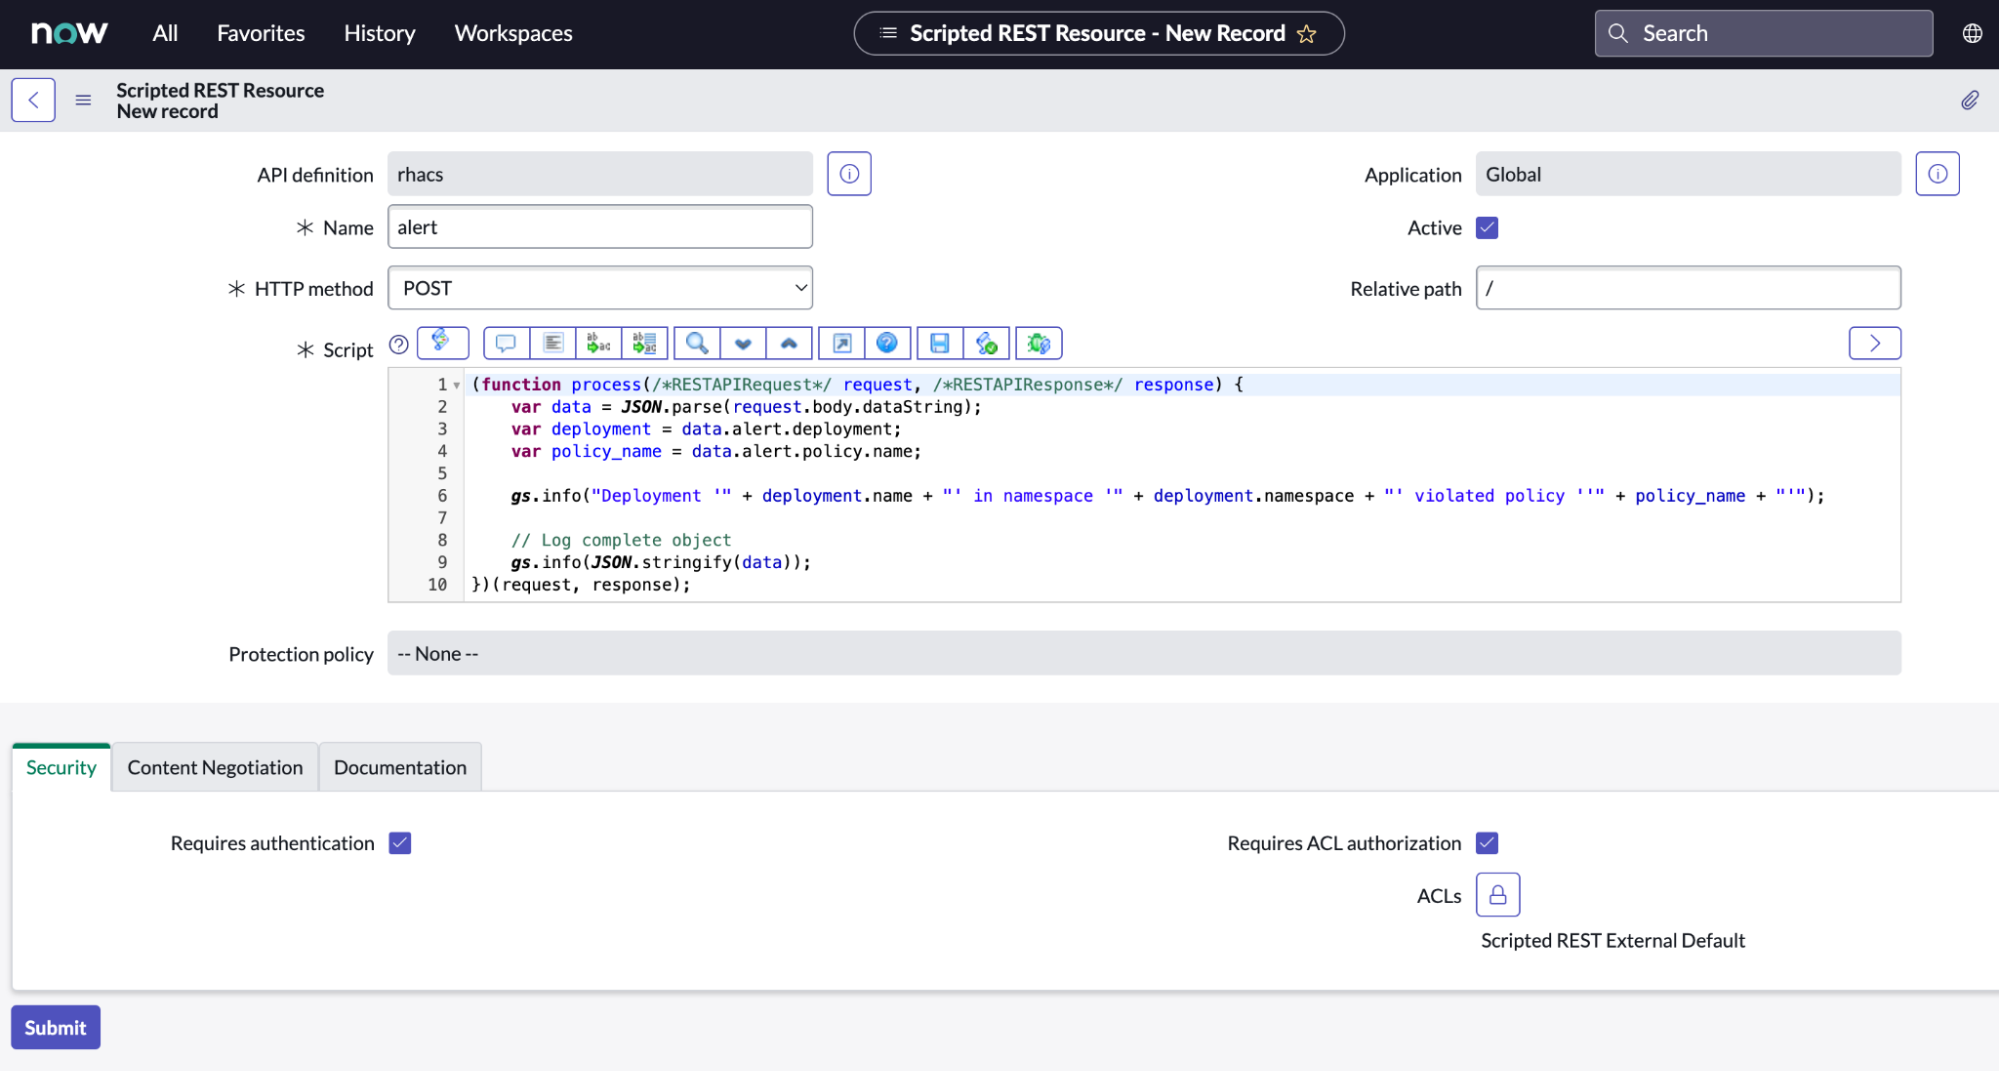Toggle Requires ACL authorization checkbox
Image resolution: width=1999 pixels, height=1071 pixels.
[x=1487, y=843]
